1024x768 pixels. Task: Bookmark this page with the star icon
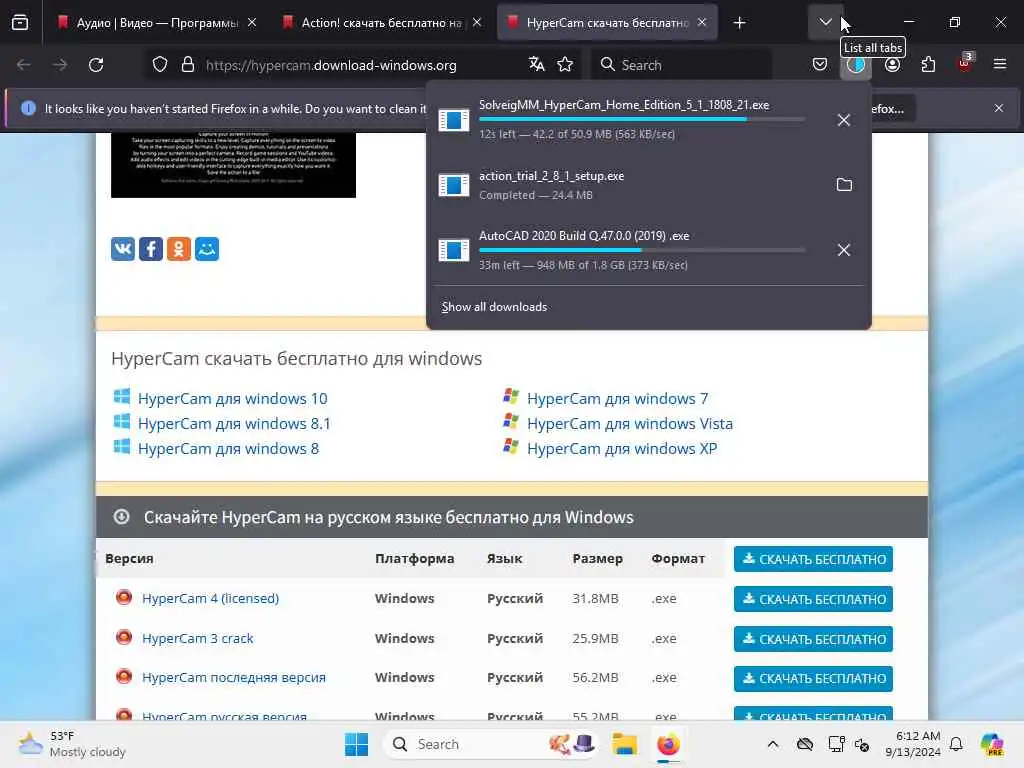(565, 64)
